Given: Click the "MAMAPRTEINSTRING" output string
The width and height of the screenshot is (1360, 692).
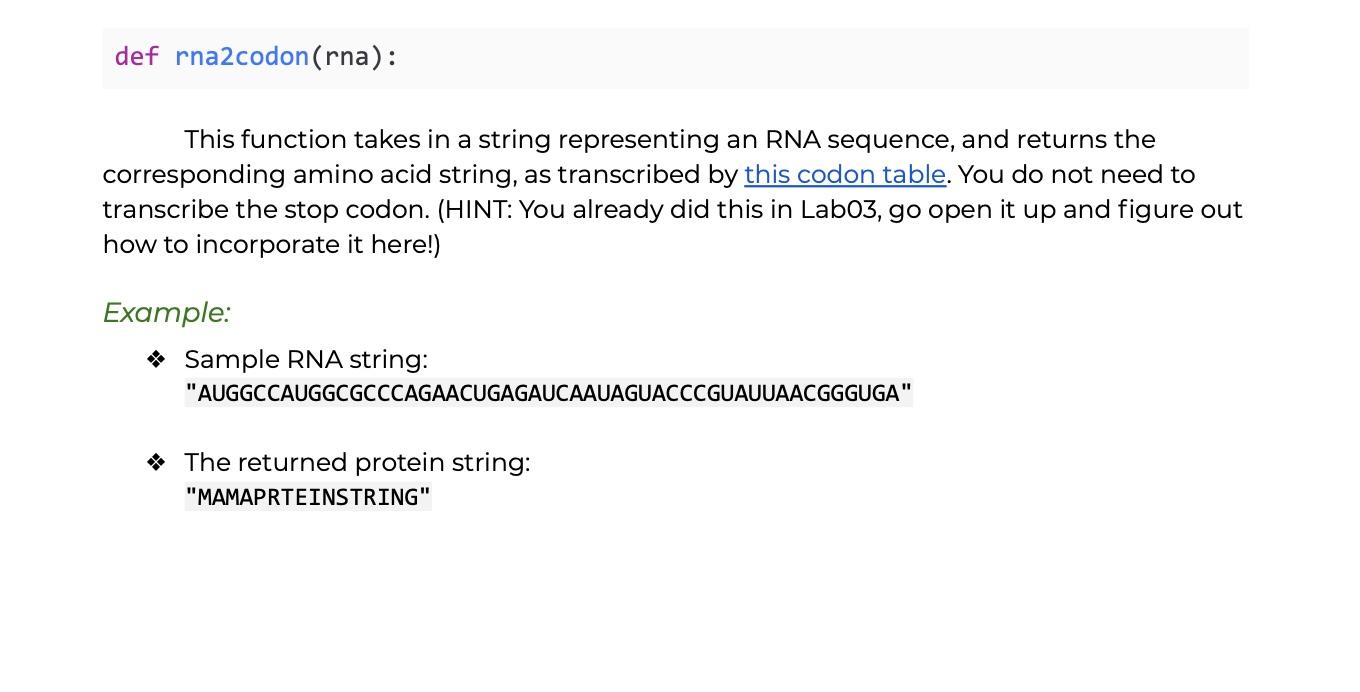Looking at the screenshot, I should pos(308,497).
